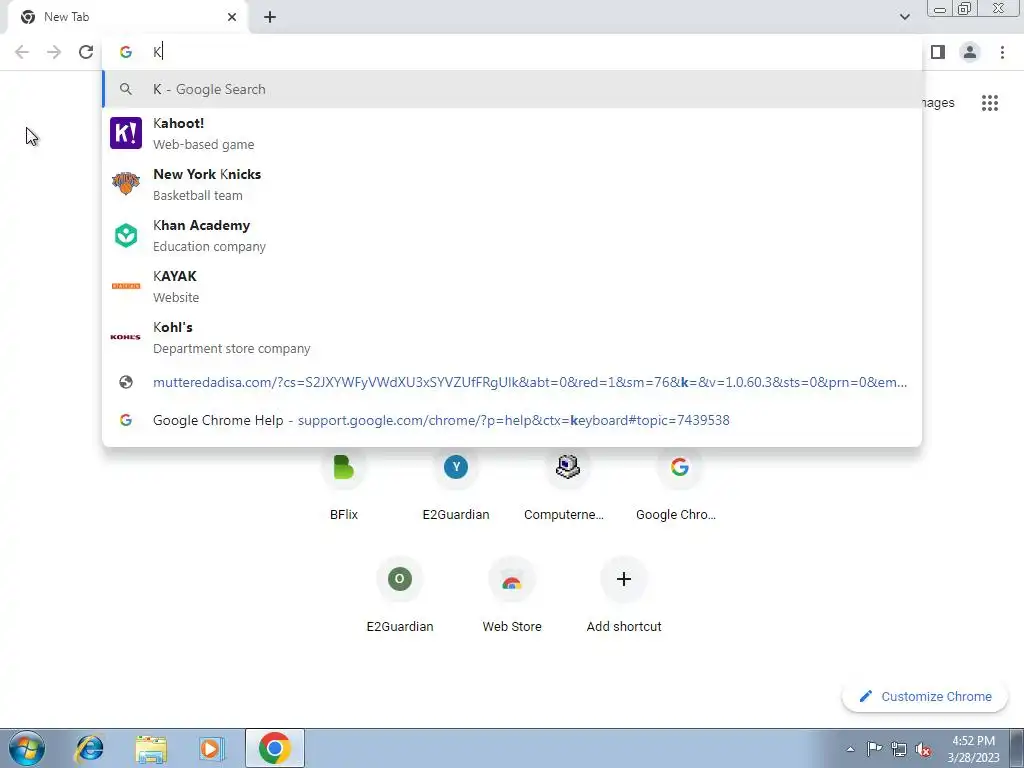The image size is (1024, 768).
Task: Expand the tab search dropdown arrow
Action: [904, 17]
